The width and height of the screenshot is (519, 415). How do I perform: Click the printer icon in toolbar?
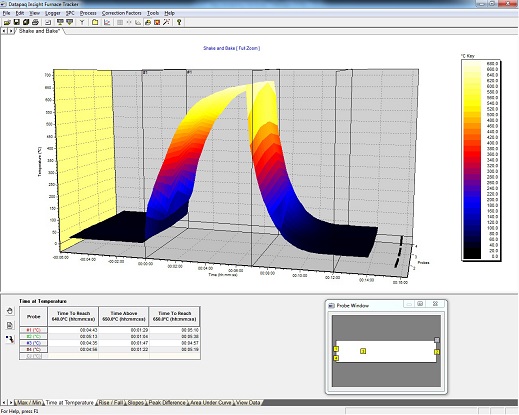pos(35,22)
